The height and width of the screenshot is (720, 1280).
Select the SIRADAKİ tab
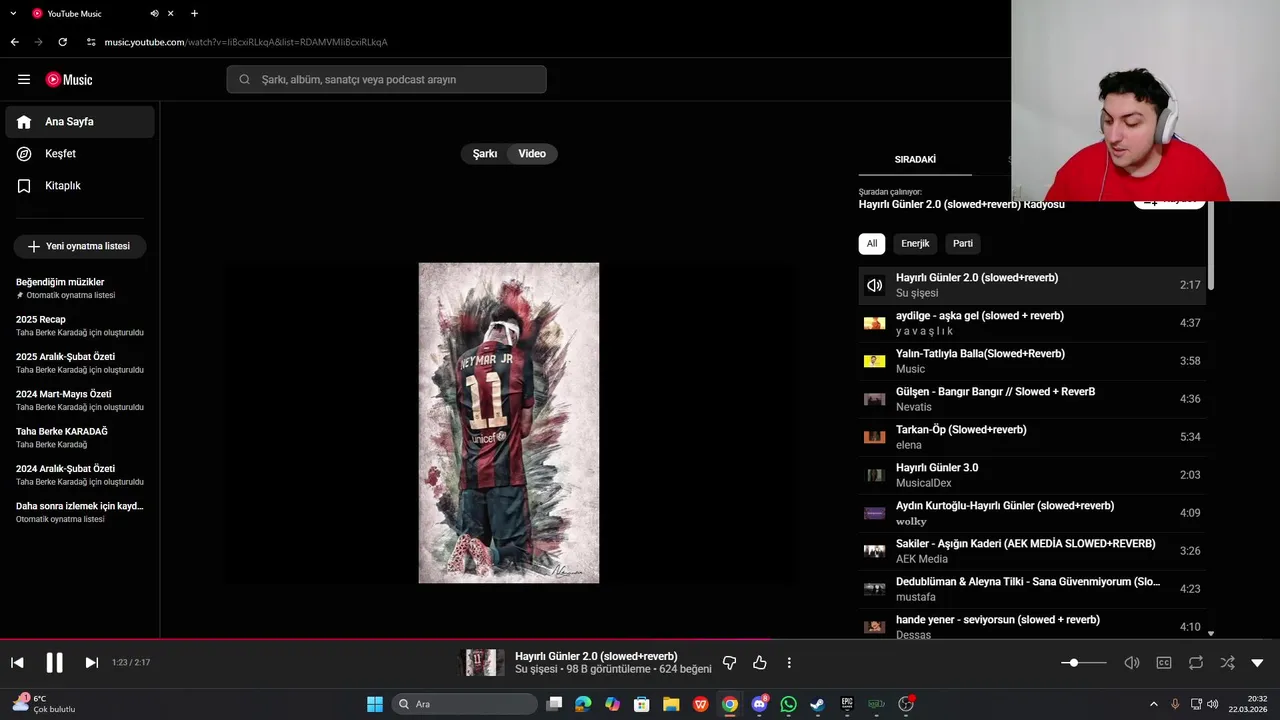(915, 160)
